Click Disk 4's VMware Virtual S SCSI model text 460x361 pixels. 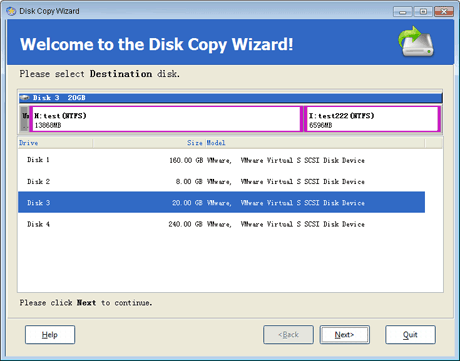pos(286,224)
